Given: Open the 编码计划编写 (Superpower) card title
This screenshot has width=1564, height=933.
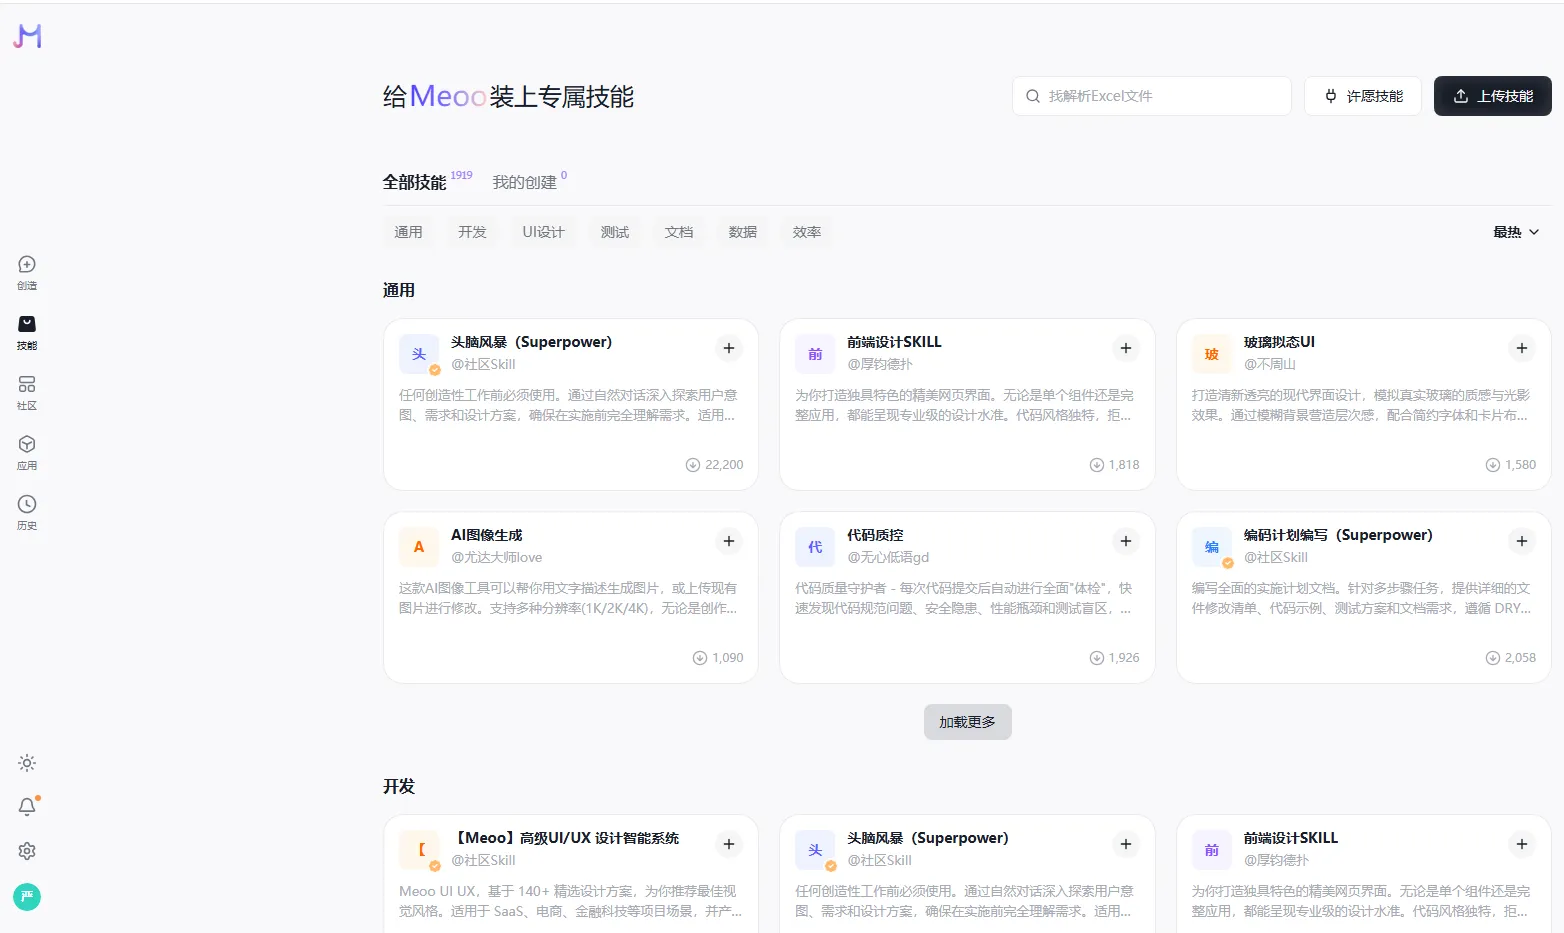Looking at the screenshot, I should click(1338, 535).
